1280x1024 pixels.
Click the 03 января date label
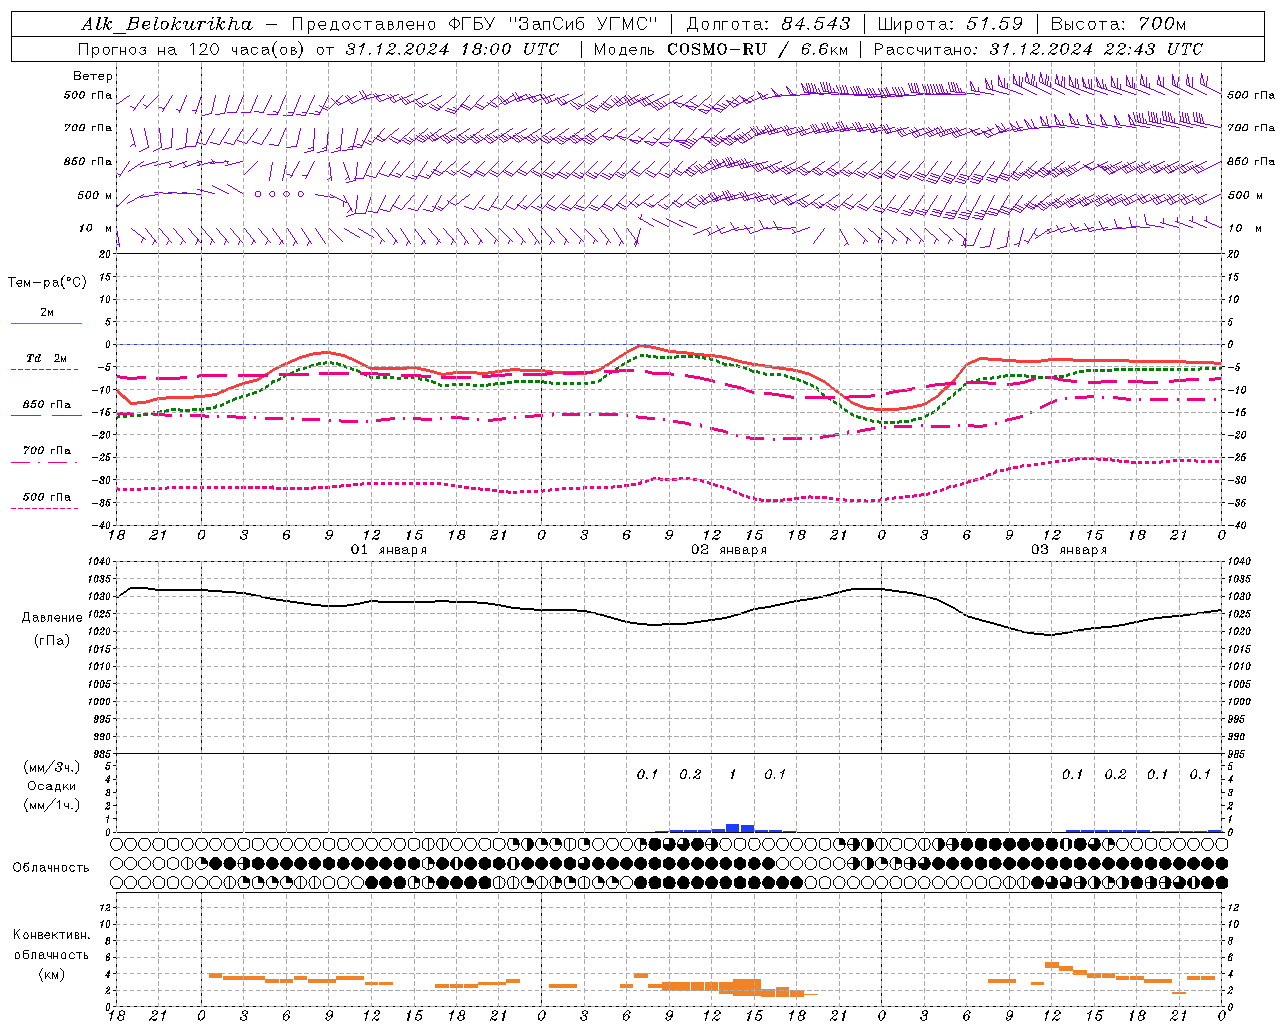click(x=1069, y=550)
